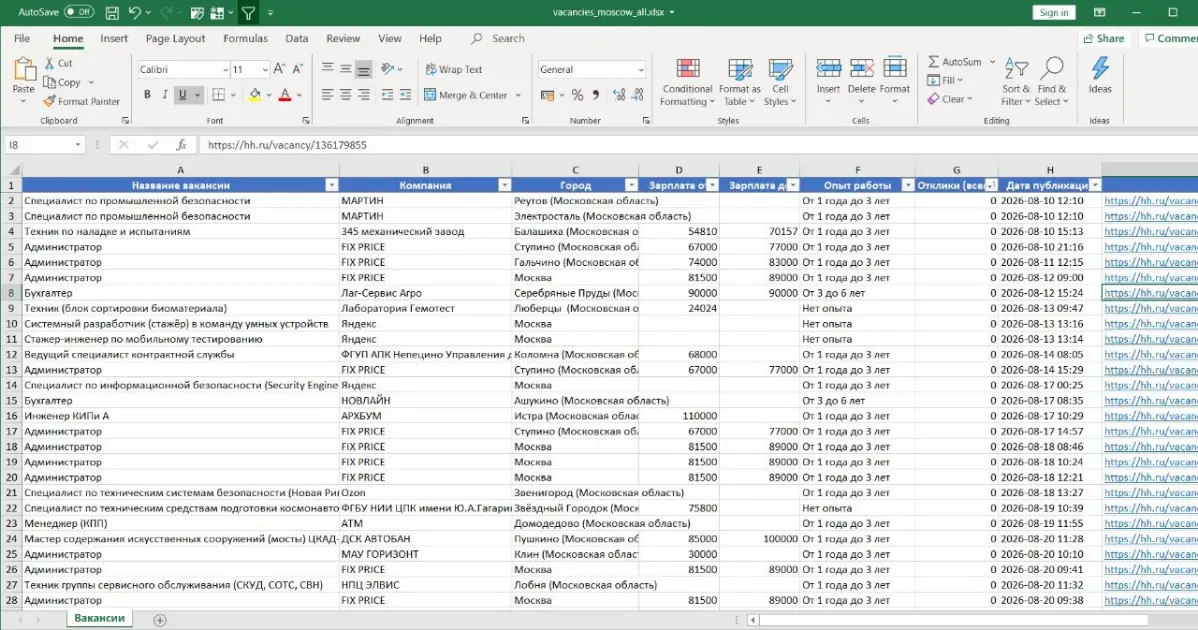Activate the Format Painter
The image size is (1198, 630).
coord(82,102)
